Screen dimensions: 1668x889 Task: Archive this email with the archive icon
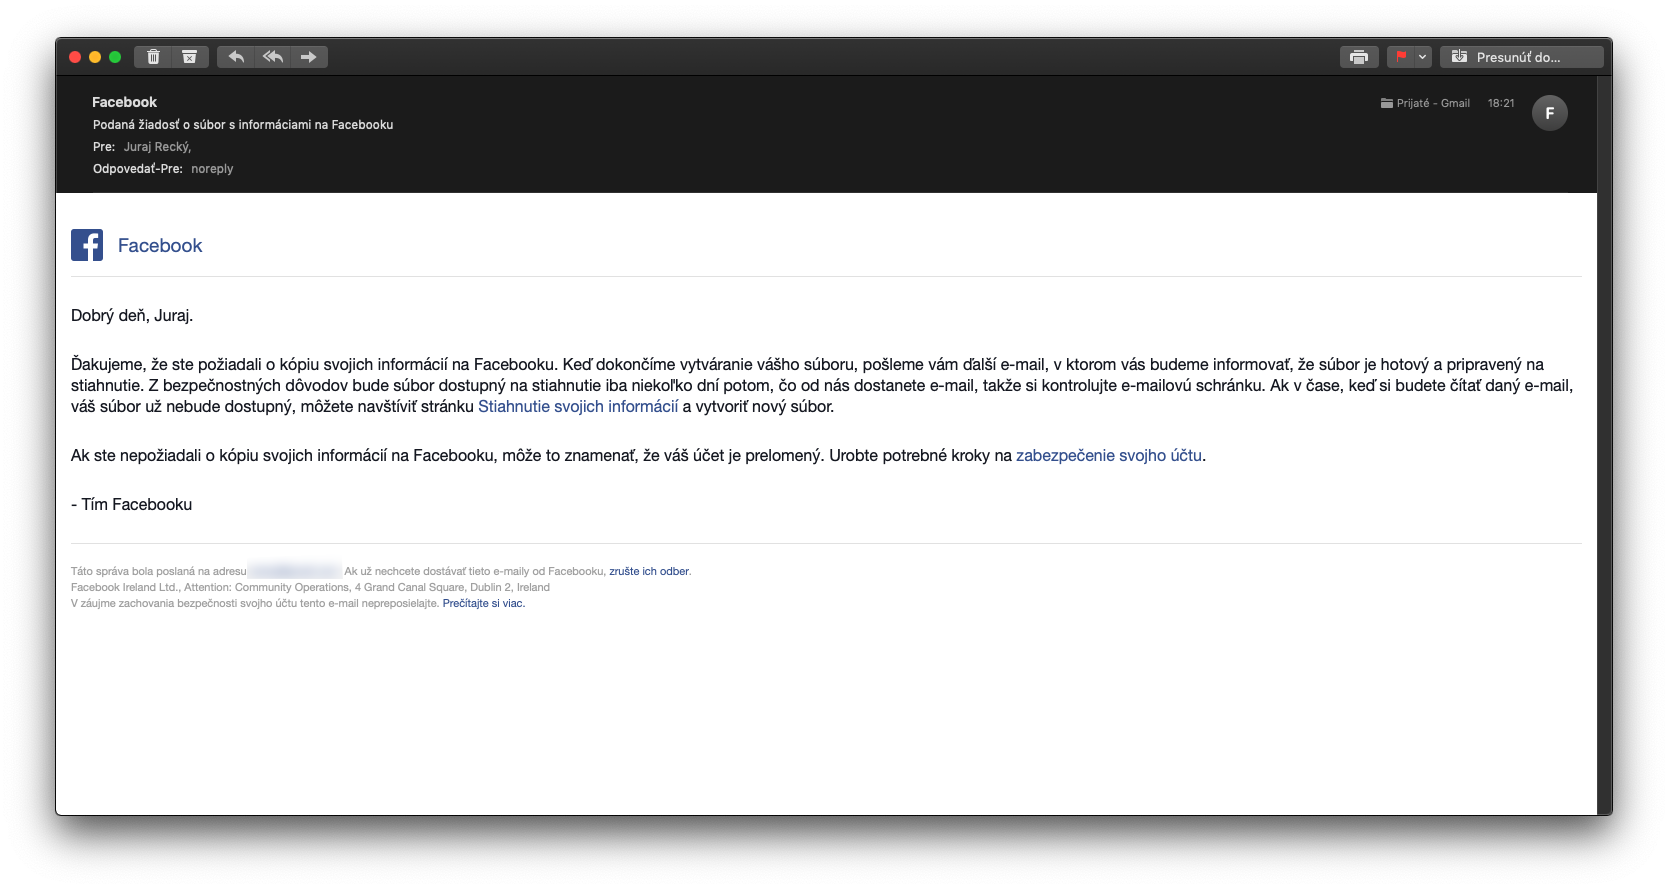pos(190,57)
